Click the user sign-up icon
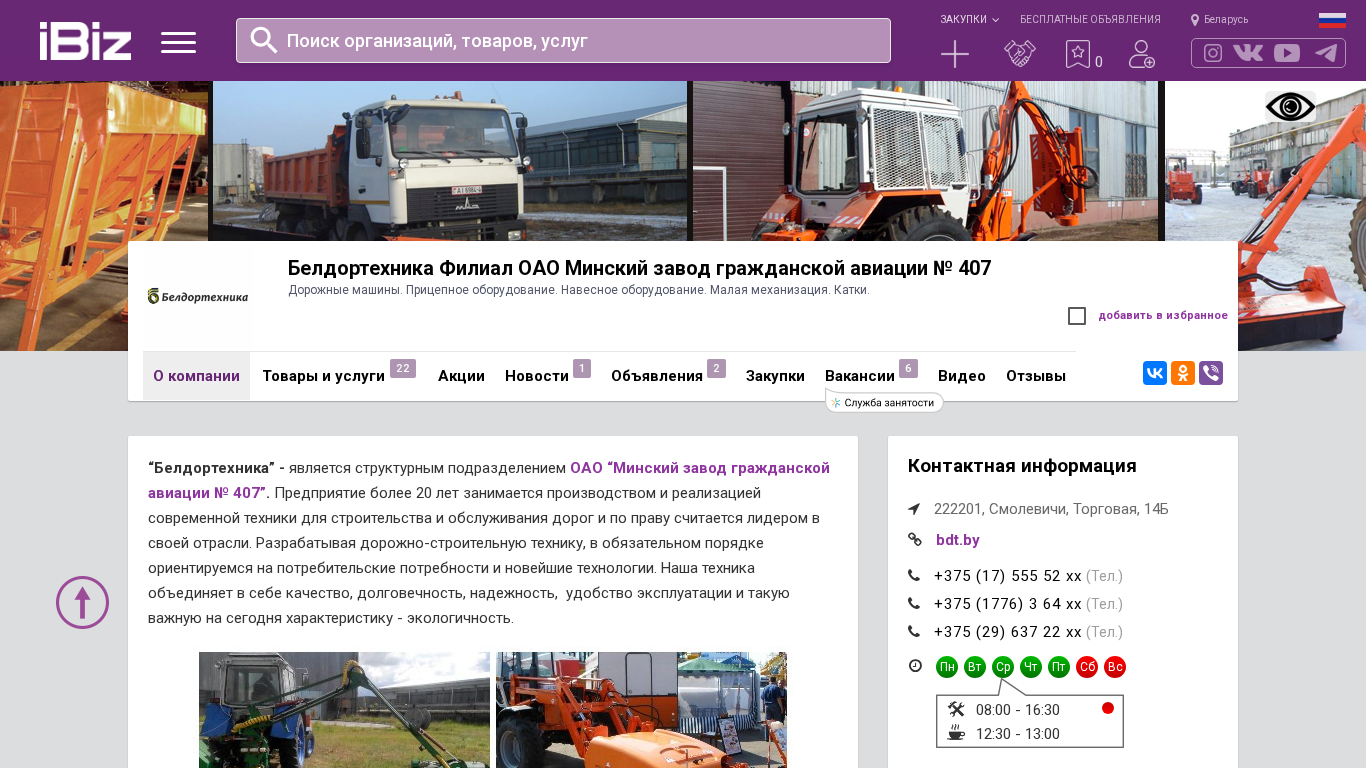Image resolution: width=1366 pixels, height=768 pixels. click(x=1142, y=54)
